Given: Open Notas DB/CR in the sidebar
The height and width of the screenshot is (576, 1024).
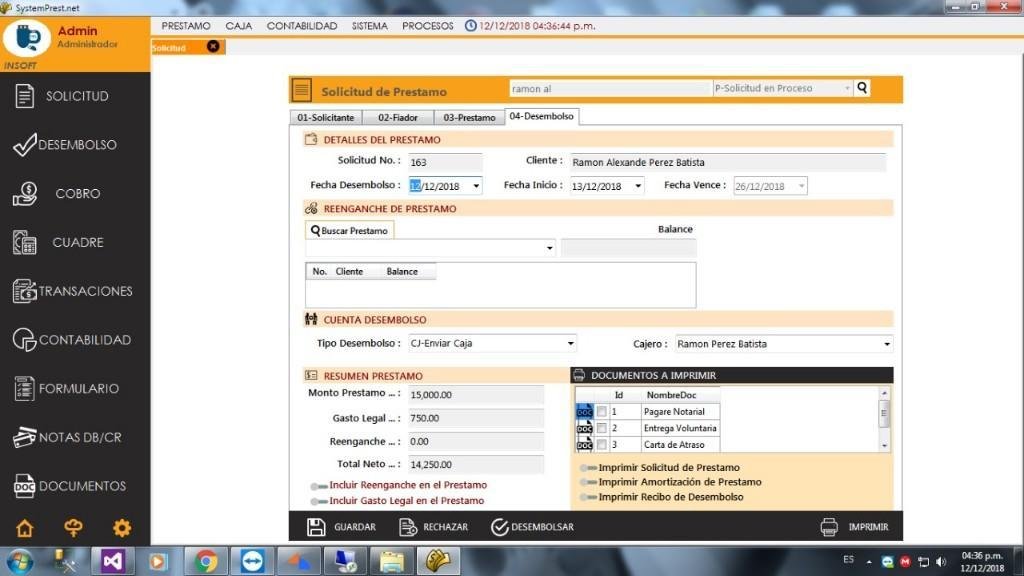Looking at the screenshot, I should (x=67, y=437).
